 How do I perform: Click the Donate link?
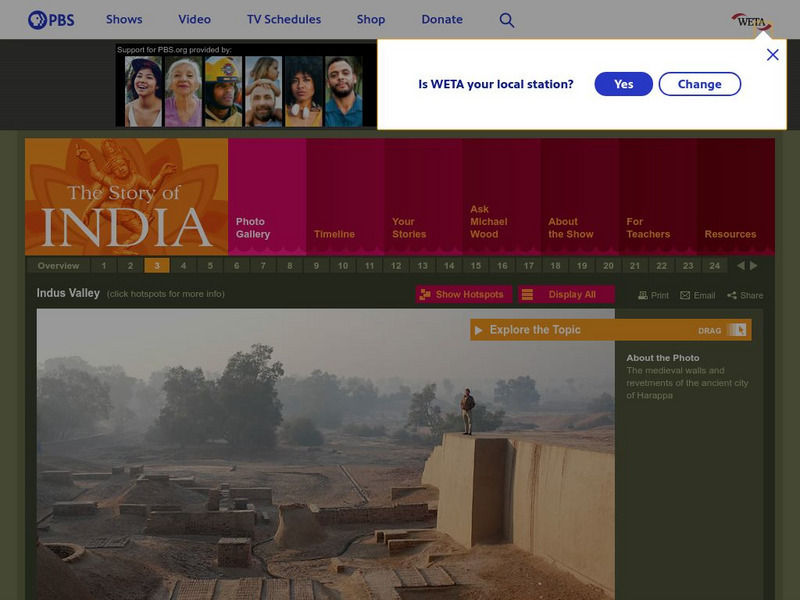441,19
